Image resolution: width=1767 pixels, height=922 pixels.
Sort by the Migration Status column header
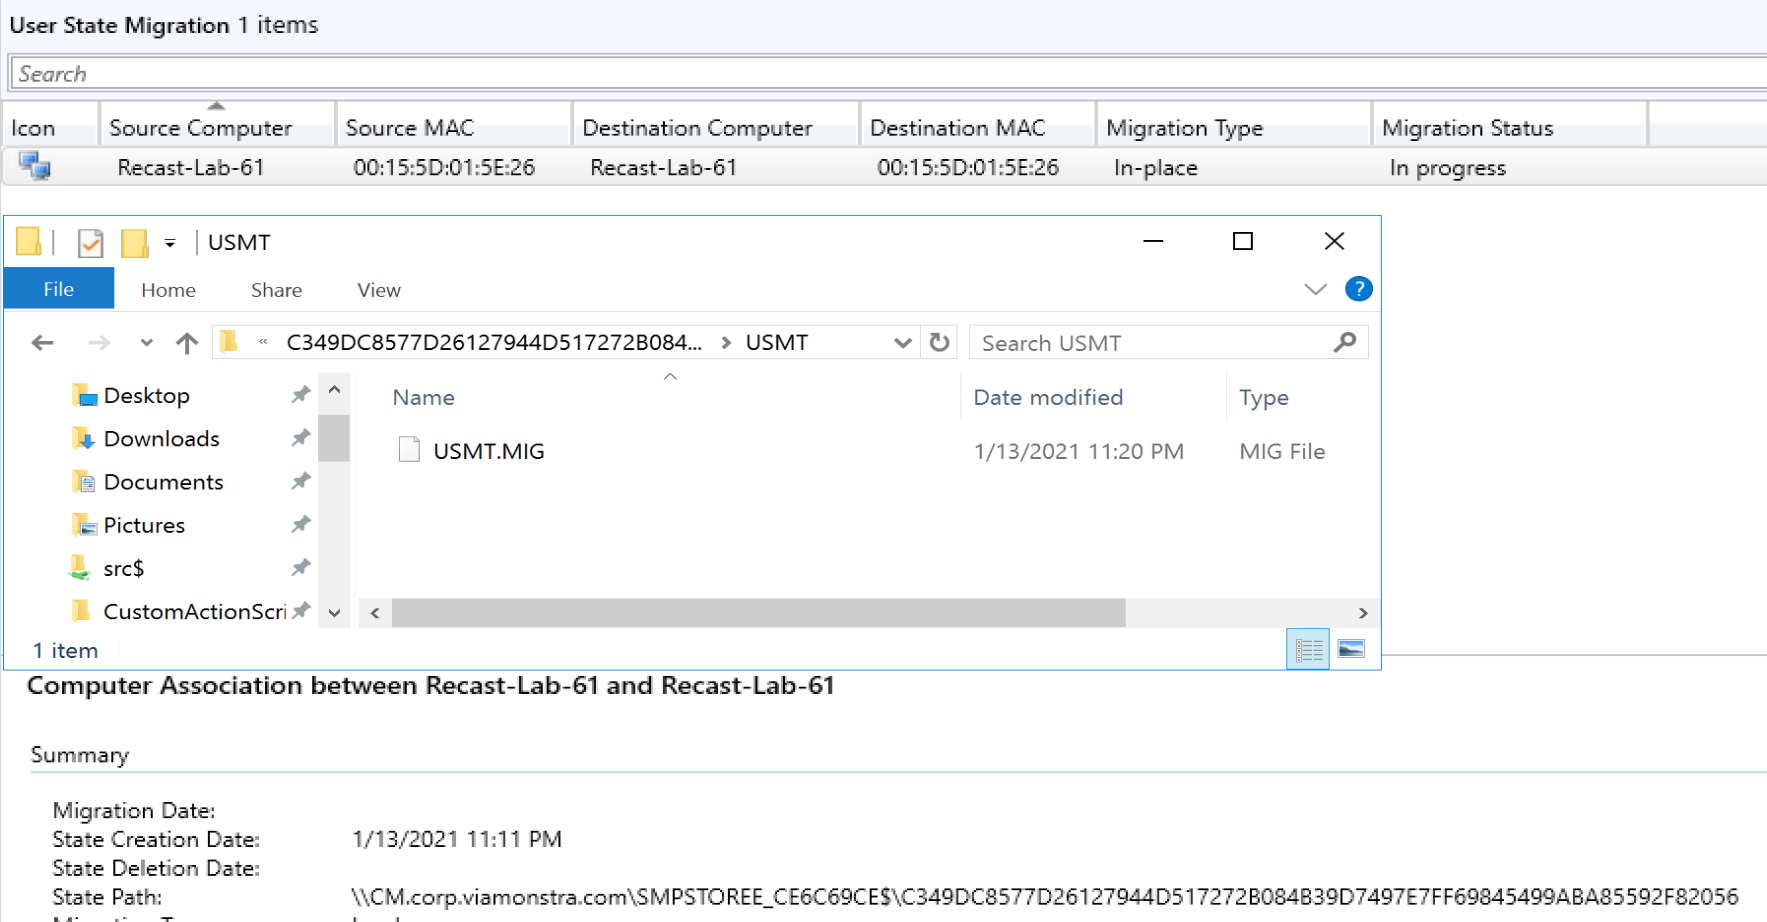click(1467, 128)
